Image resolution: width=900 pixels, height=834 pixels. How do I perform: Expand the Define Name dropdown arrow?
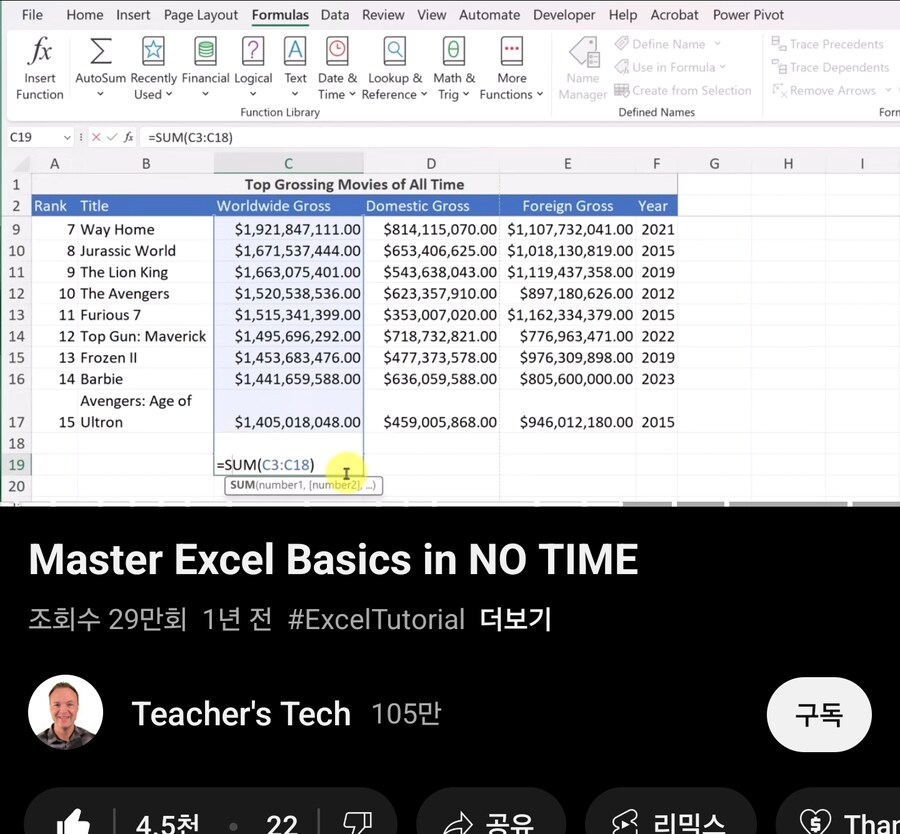click(x=717, y=44)
